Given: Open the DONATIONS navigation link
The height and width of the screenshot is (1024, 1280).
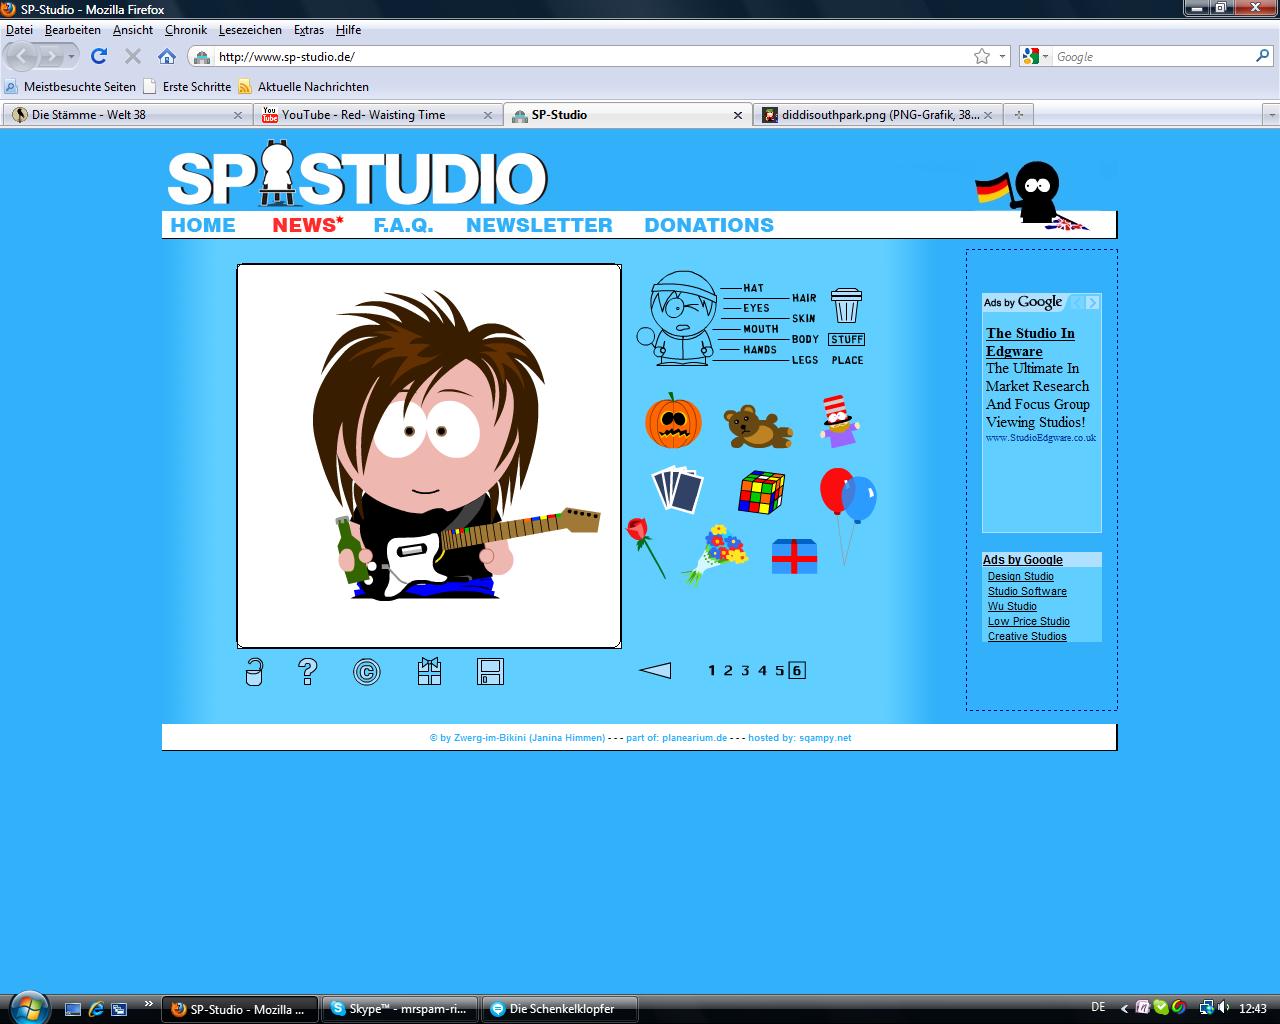Looking at the screenshot, I should pyautogui.click(x=709, y=225).
